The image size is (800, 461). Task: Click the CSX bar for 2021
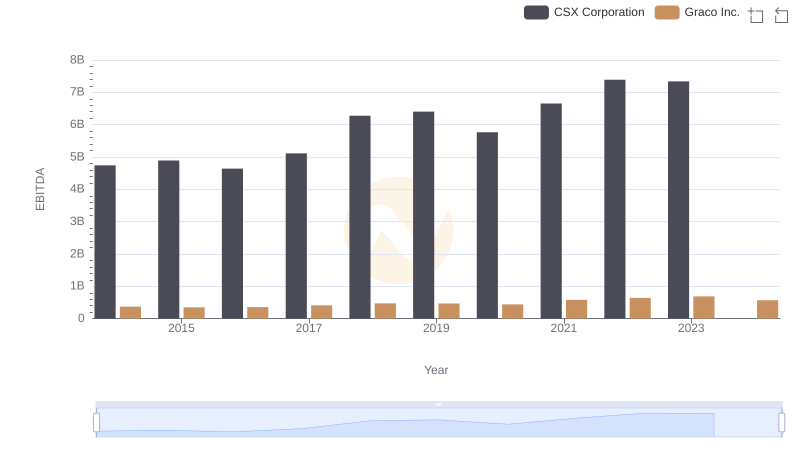pyautogui.click(x=551, y=211)
